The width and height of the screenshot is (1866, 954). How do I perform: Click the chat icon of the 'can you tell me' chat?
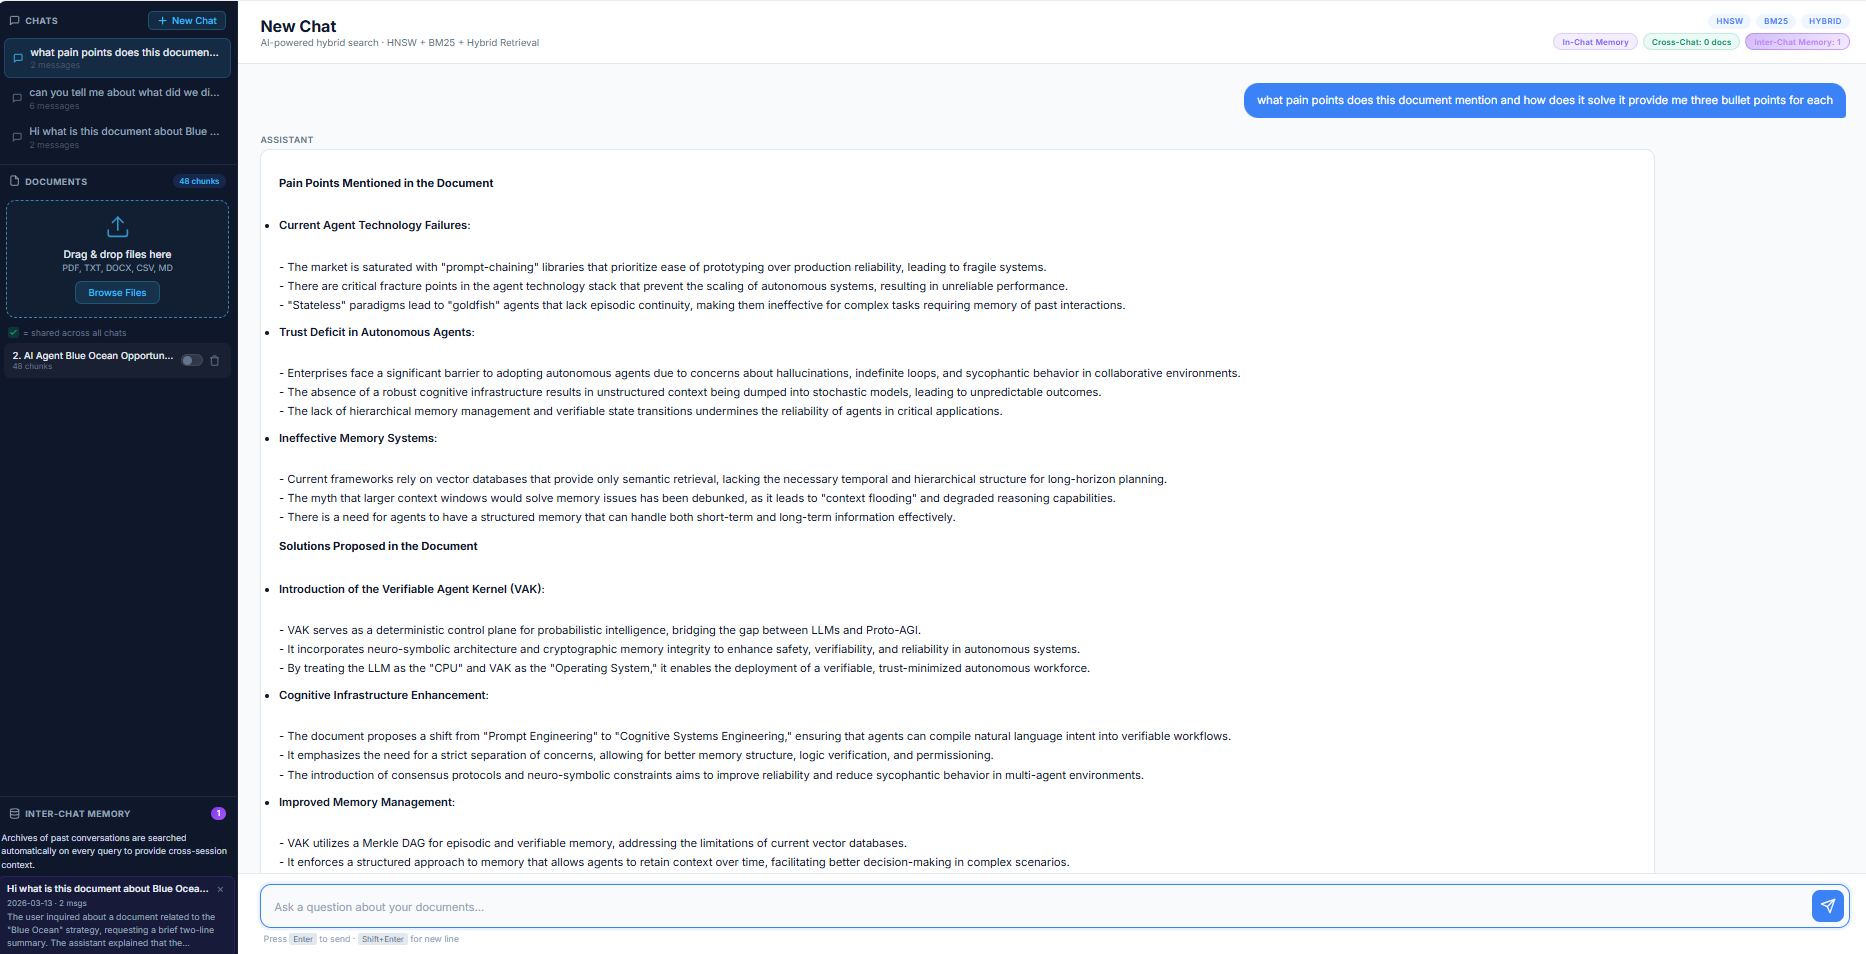(17, 98)
